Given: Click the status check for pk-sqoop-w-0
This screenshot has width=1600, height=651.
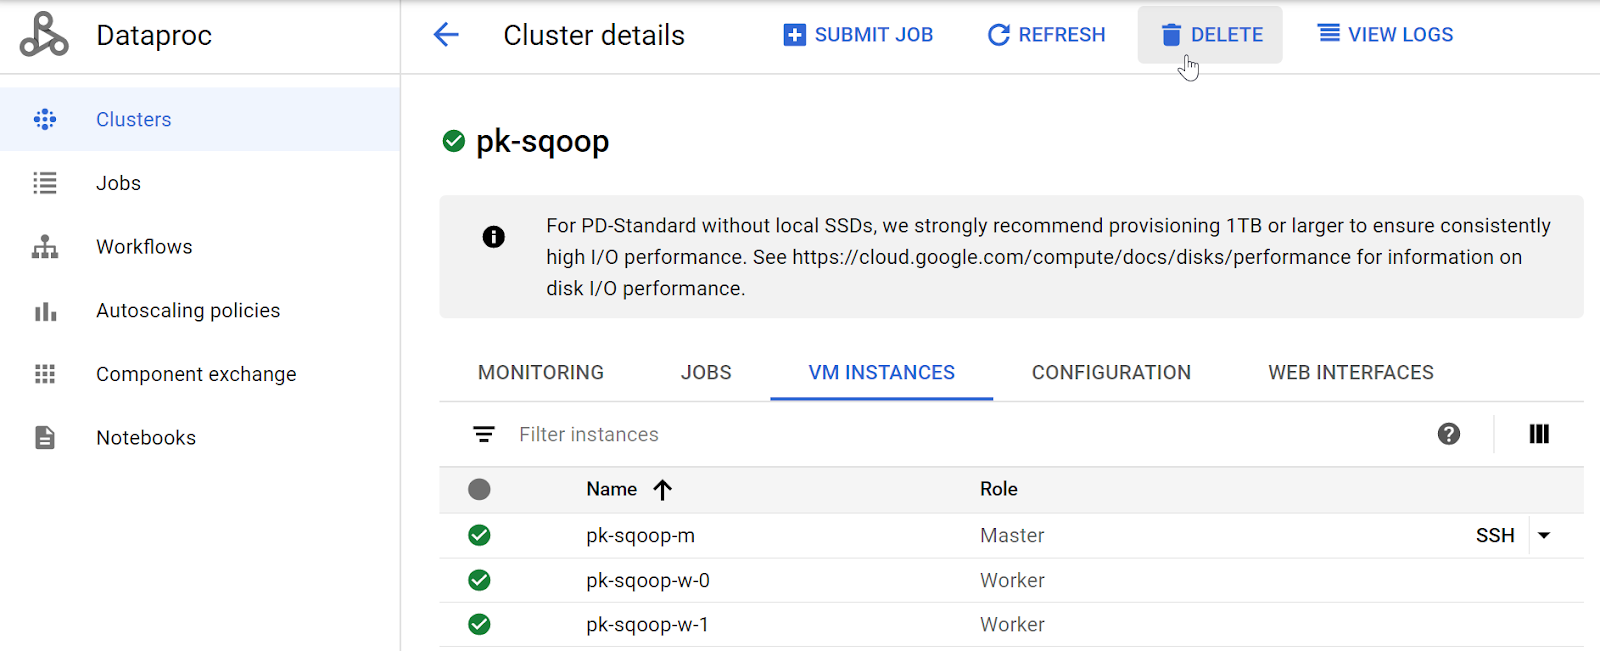Looking at the screenshot, I should pos(480,580).
